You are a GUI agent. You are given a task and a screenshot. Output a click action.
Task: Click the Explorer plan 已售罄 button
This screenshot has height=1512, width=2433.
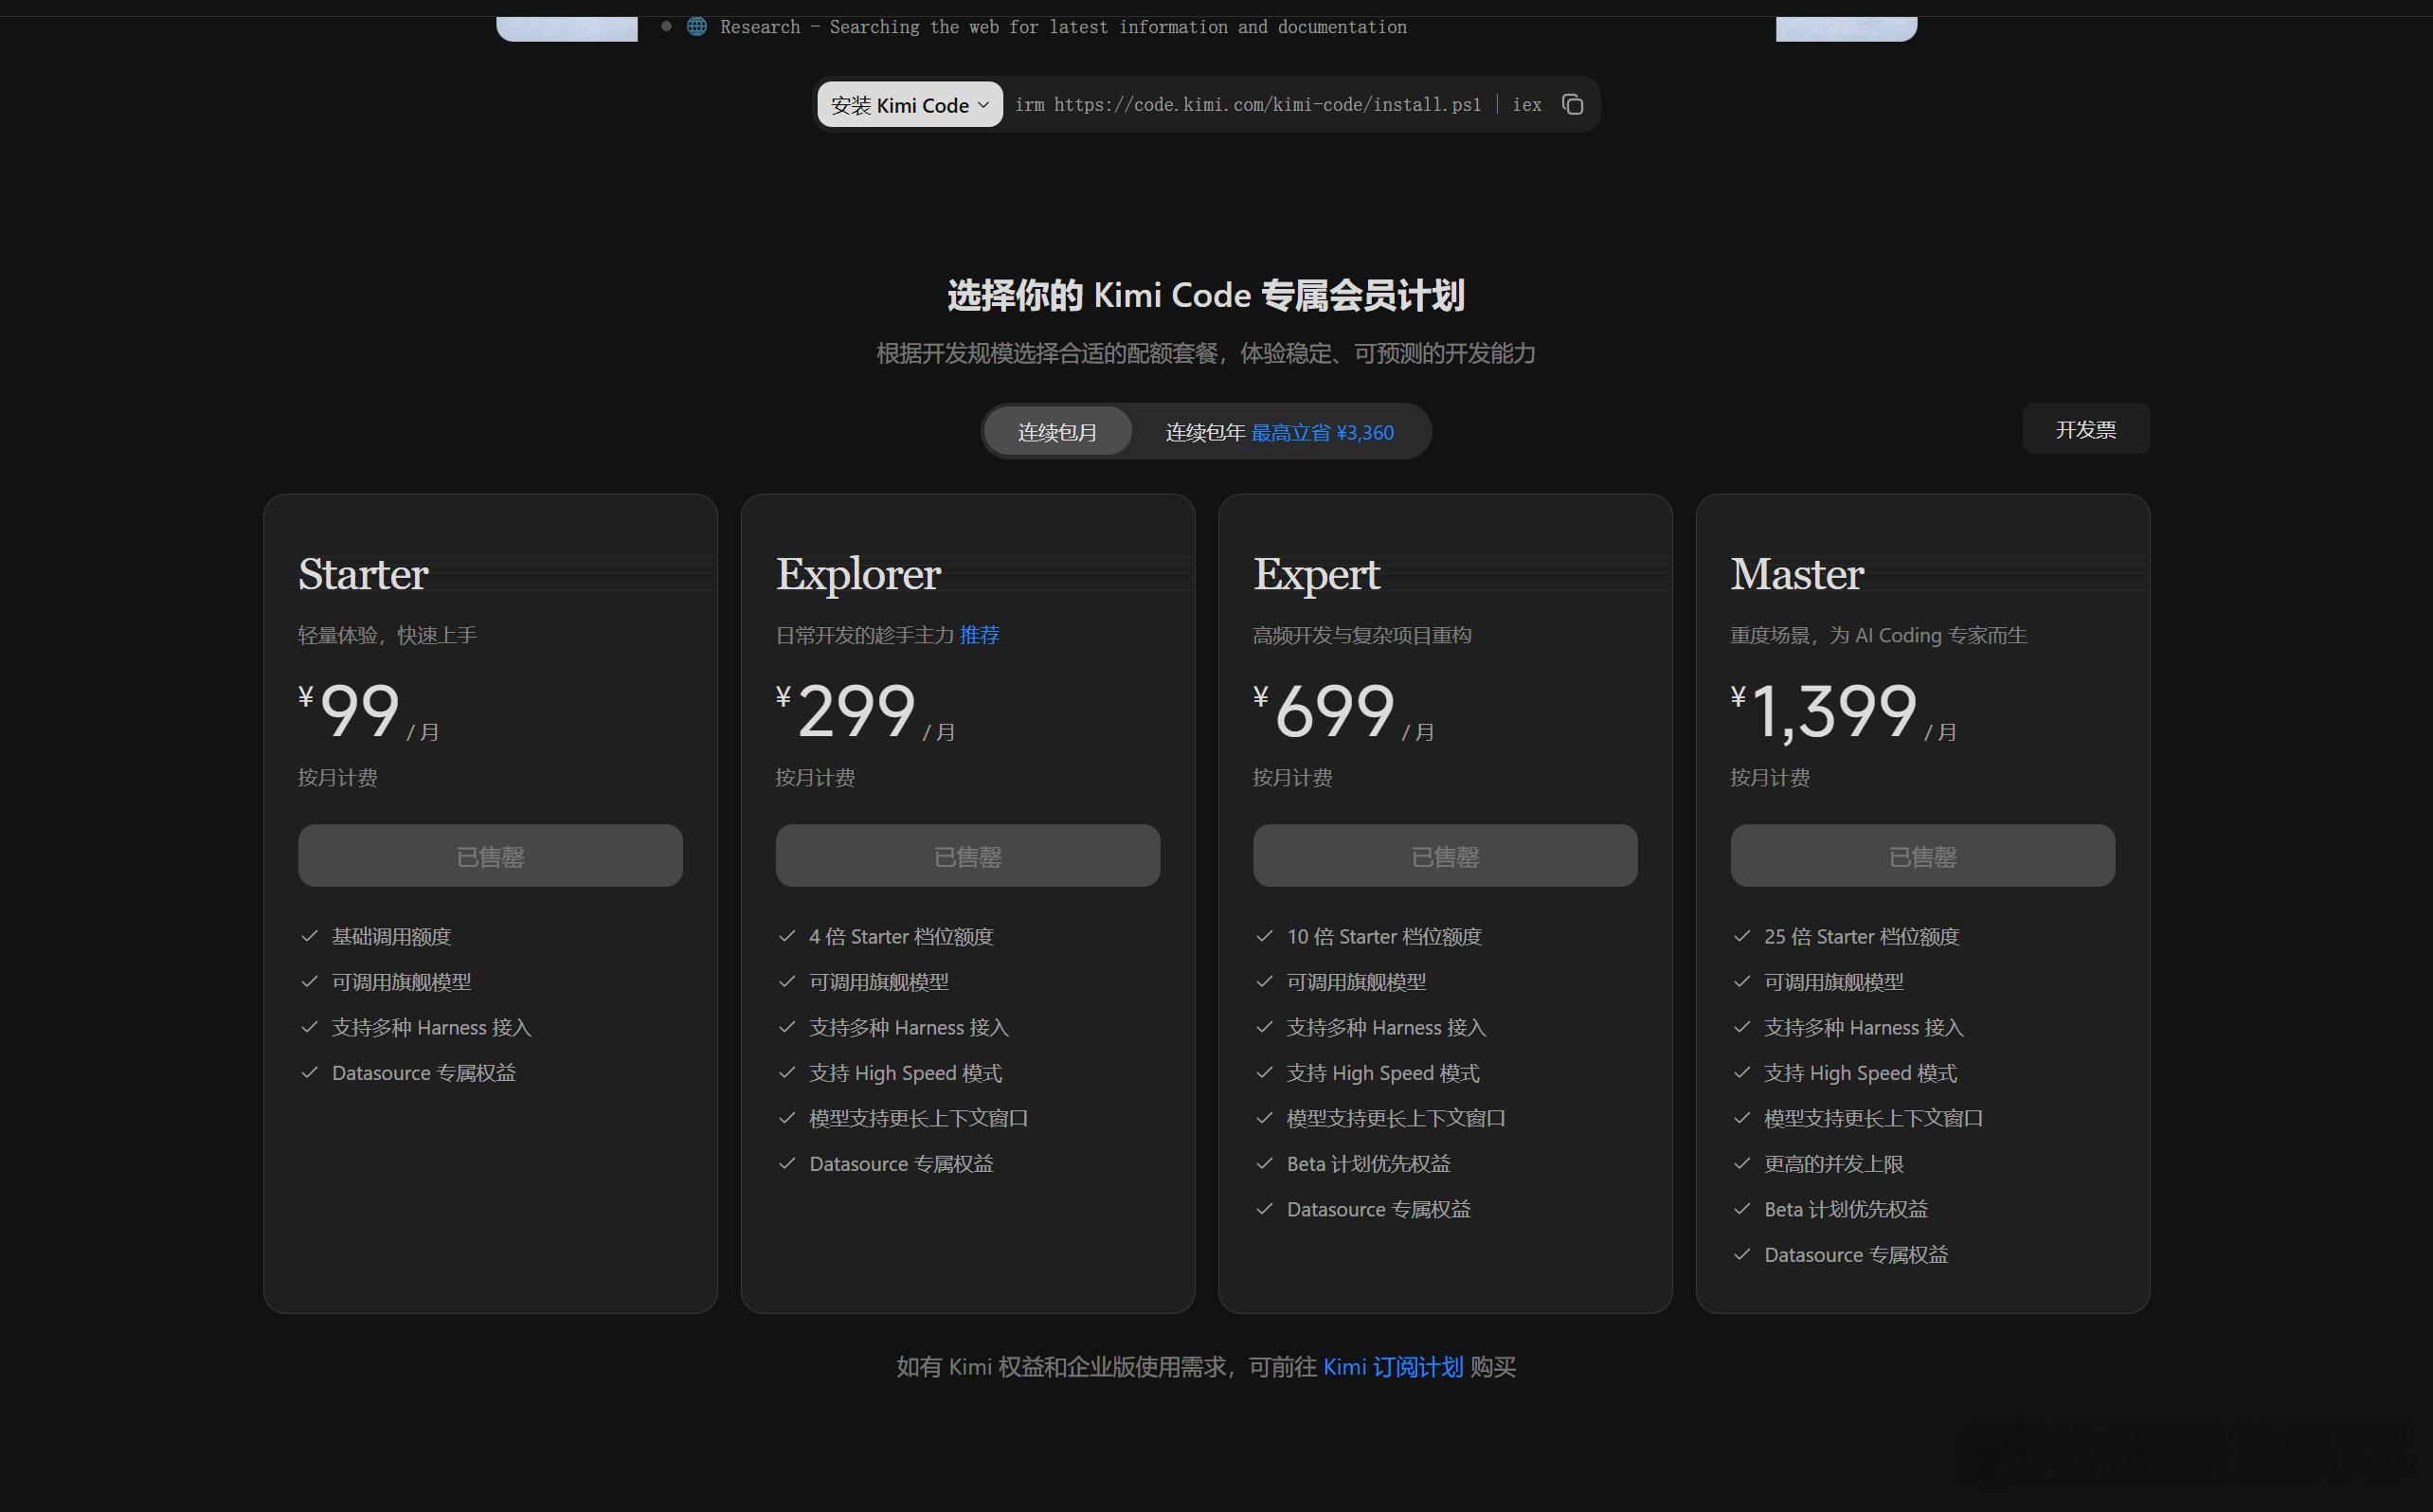(x=967, y=856)
